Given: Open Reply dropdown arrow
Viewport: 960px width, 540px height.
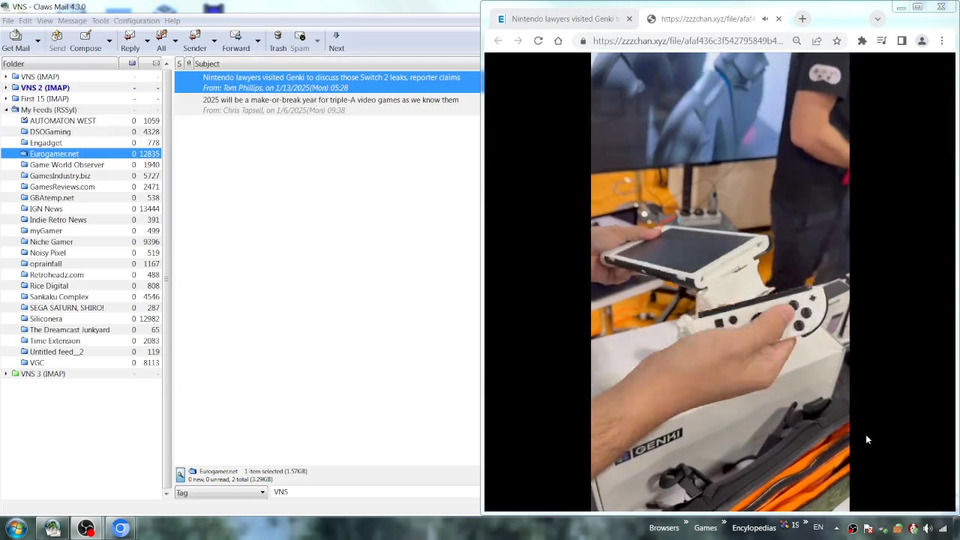Looking at the screenshot, I should pyautogui.click(x=147, y=41).
